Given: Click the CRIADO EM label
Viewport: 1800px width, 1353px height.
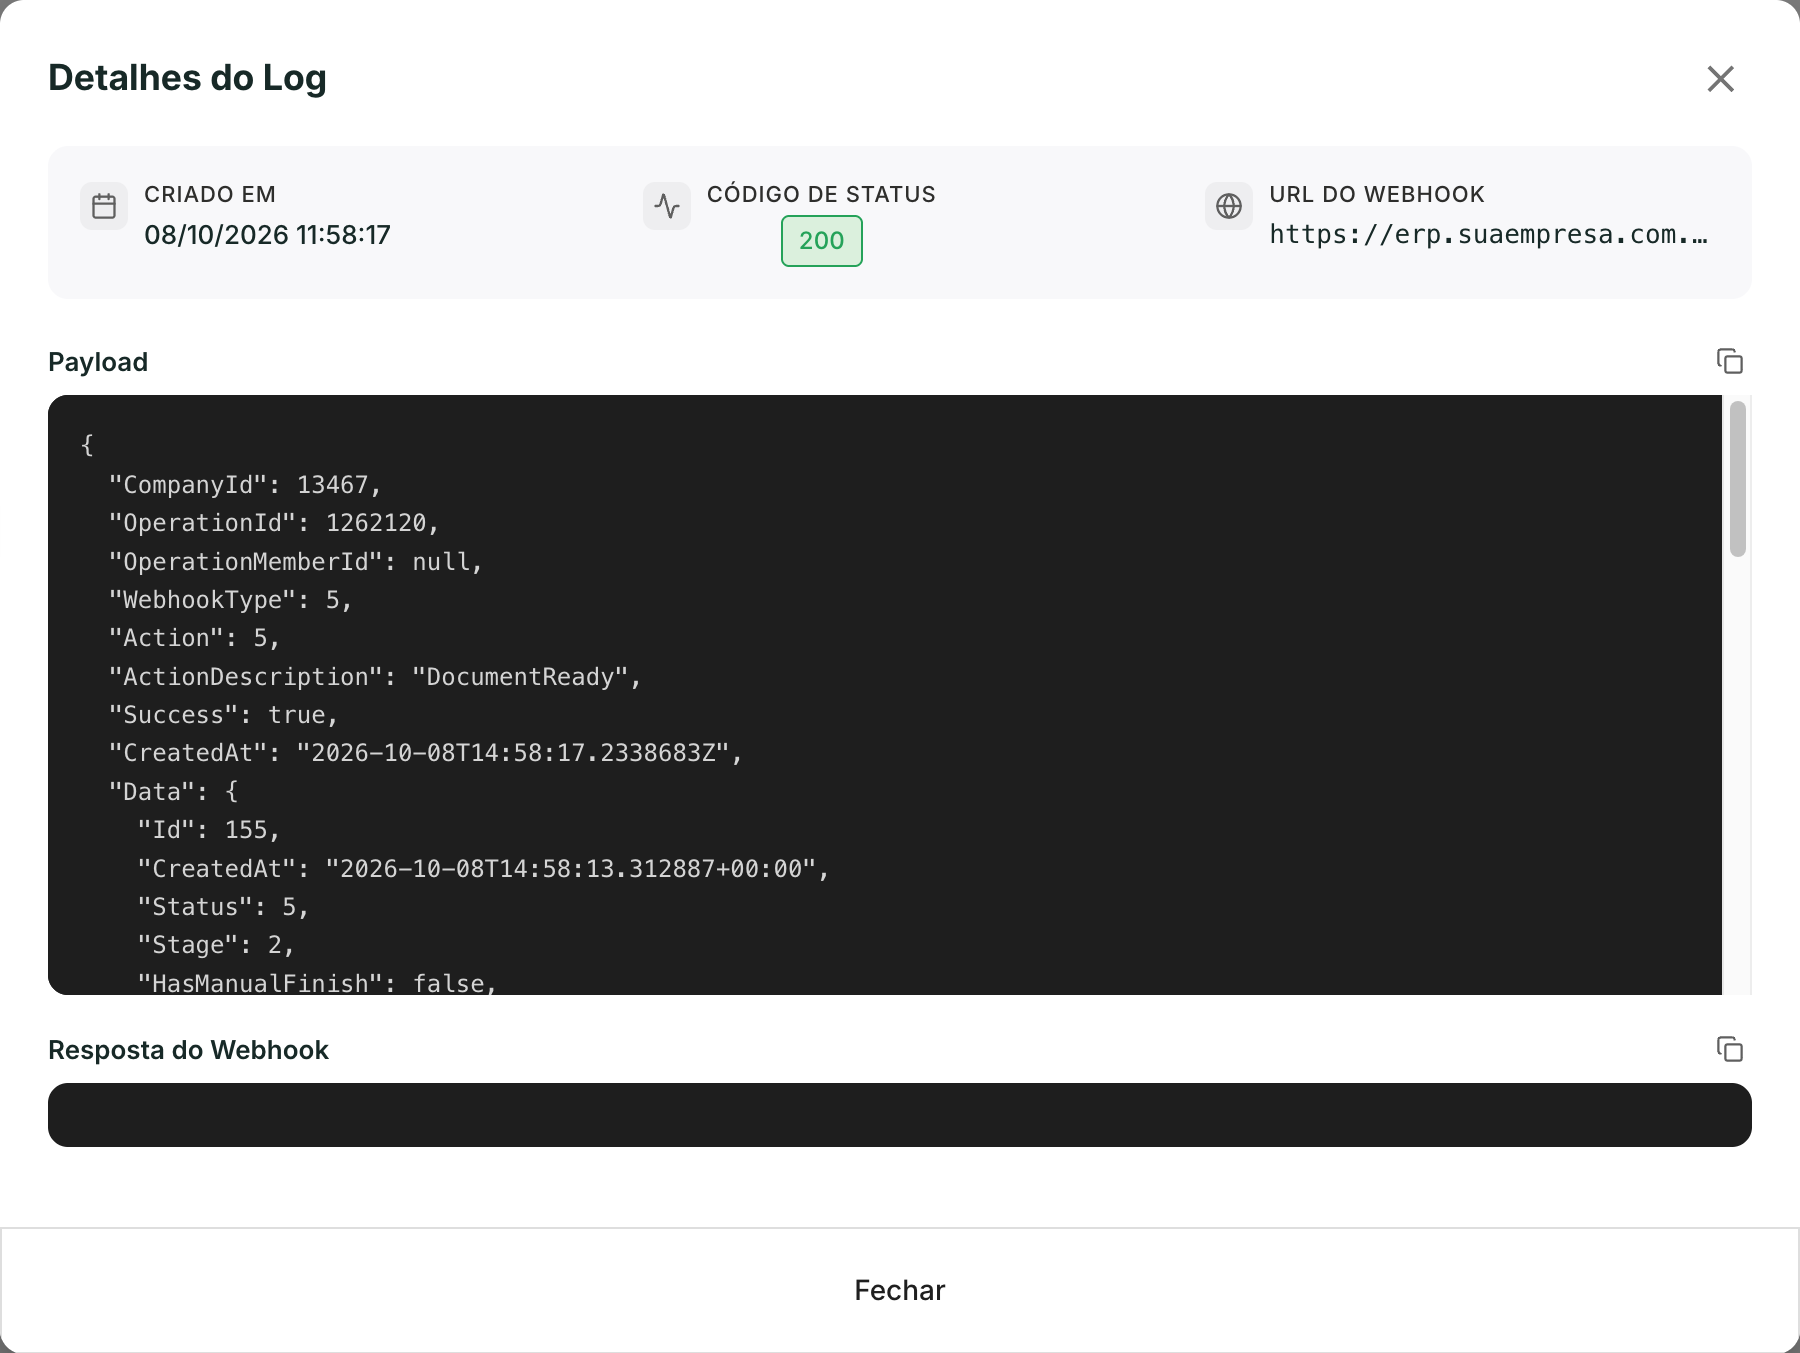Looking at the screenshot, I should pos(210,194).
